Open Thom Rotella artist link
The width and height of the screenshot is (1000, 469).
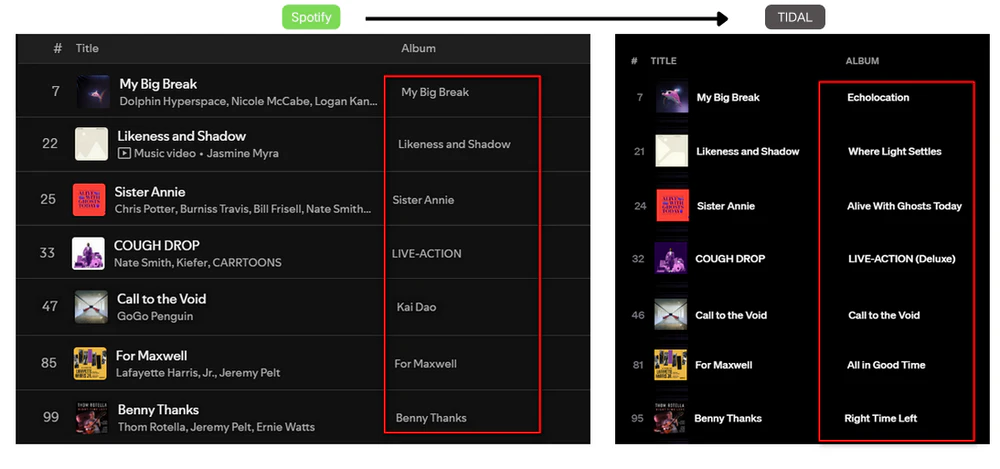click(152, 427)
